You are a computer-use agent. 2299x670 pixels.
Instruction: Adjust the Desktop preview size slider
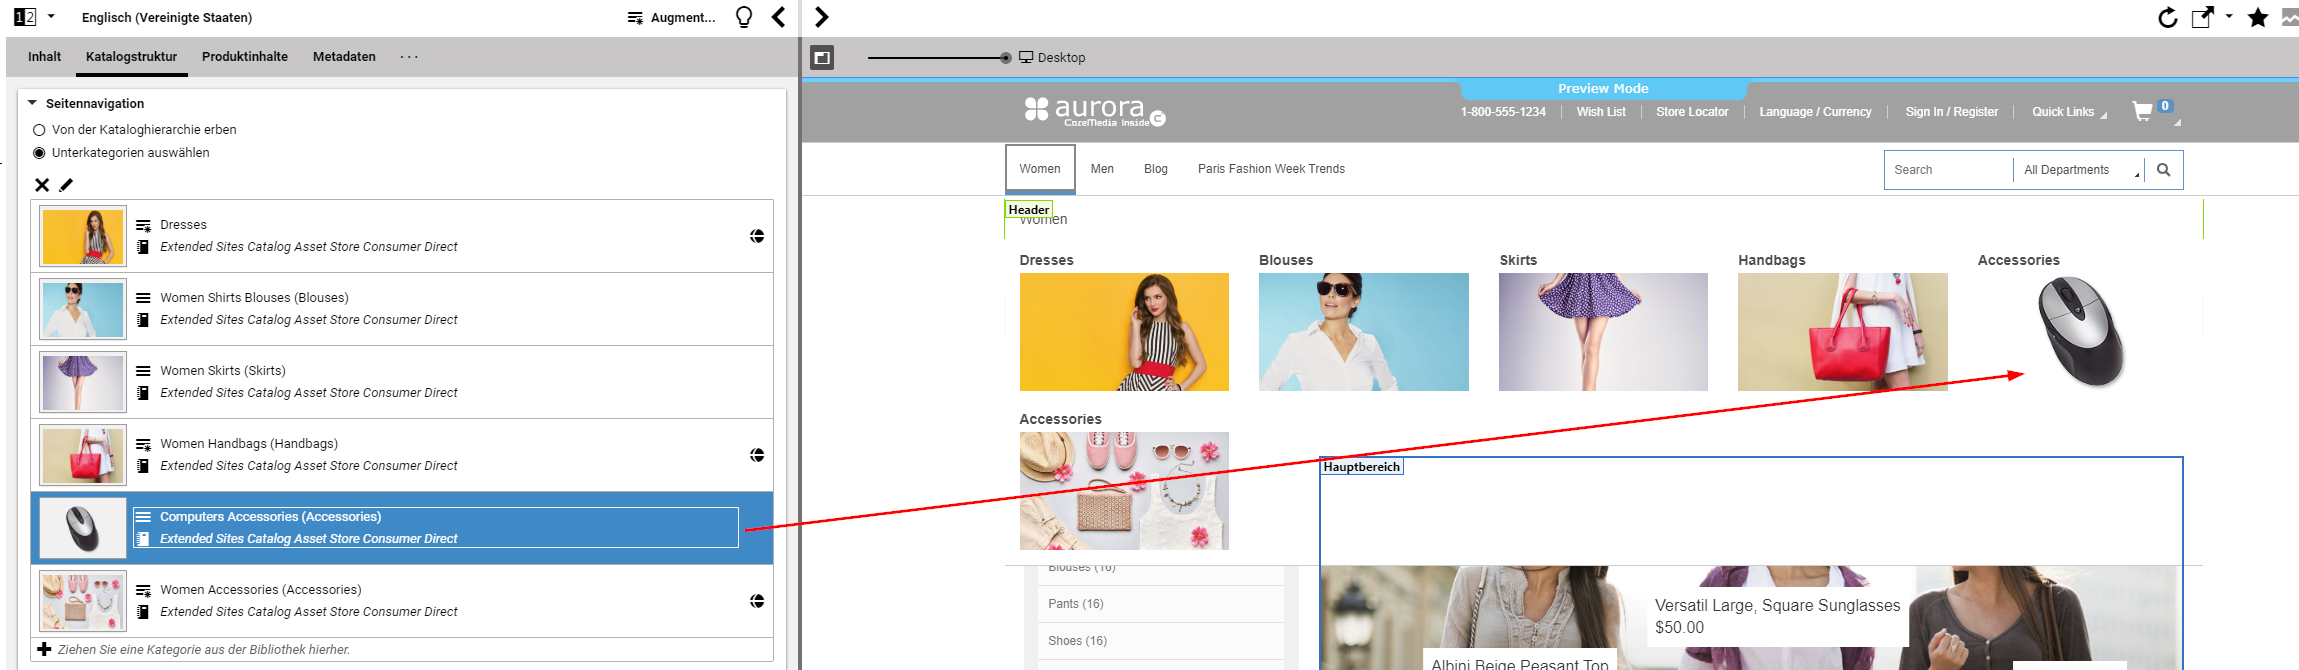tap(1005, 58)
